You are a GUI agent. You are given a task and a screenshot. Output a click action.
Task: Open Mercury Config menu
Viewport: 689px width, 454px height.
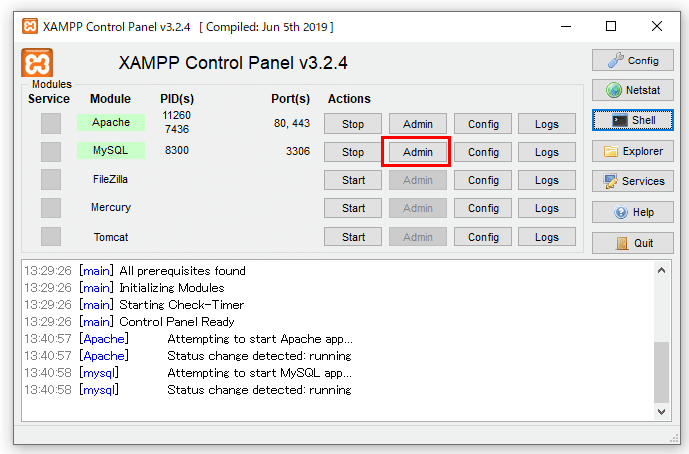click(483, 208)
